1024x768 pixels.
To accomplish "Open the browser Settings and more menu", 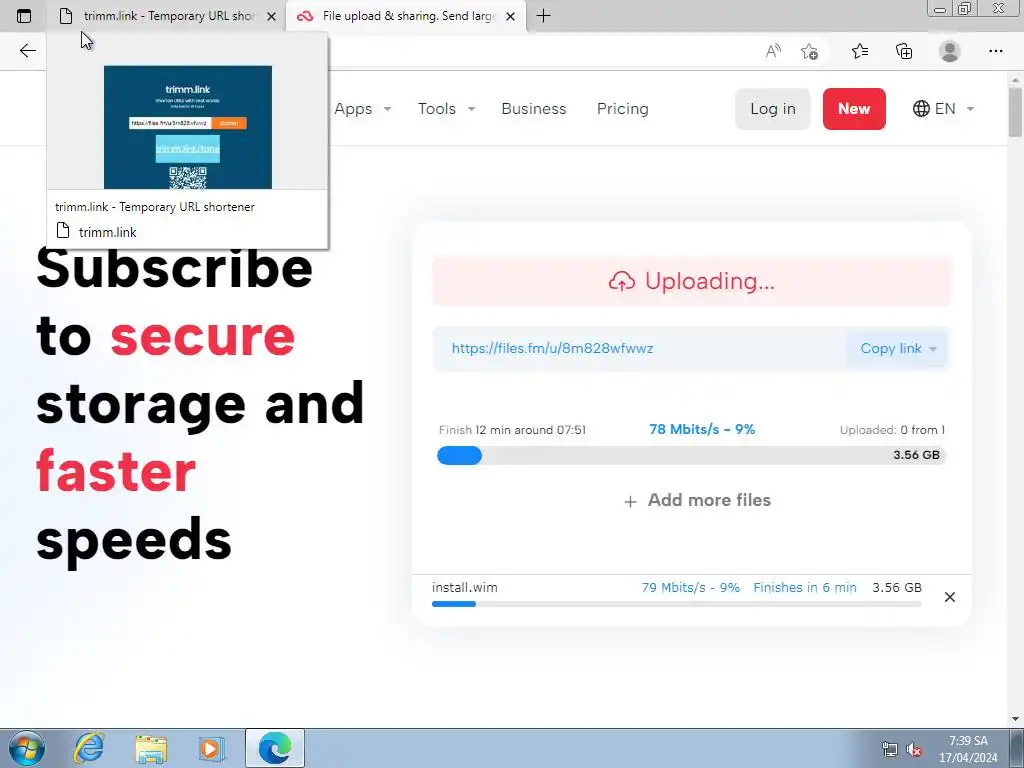I will tap(995, 51).
